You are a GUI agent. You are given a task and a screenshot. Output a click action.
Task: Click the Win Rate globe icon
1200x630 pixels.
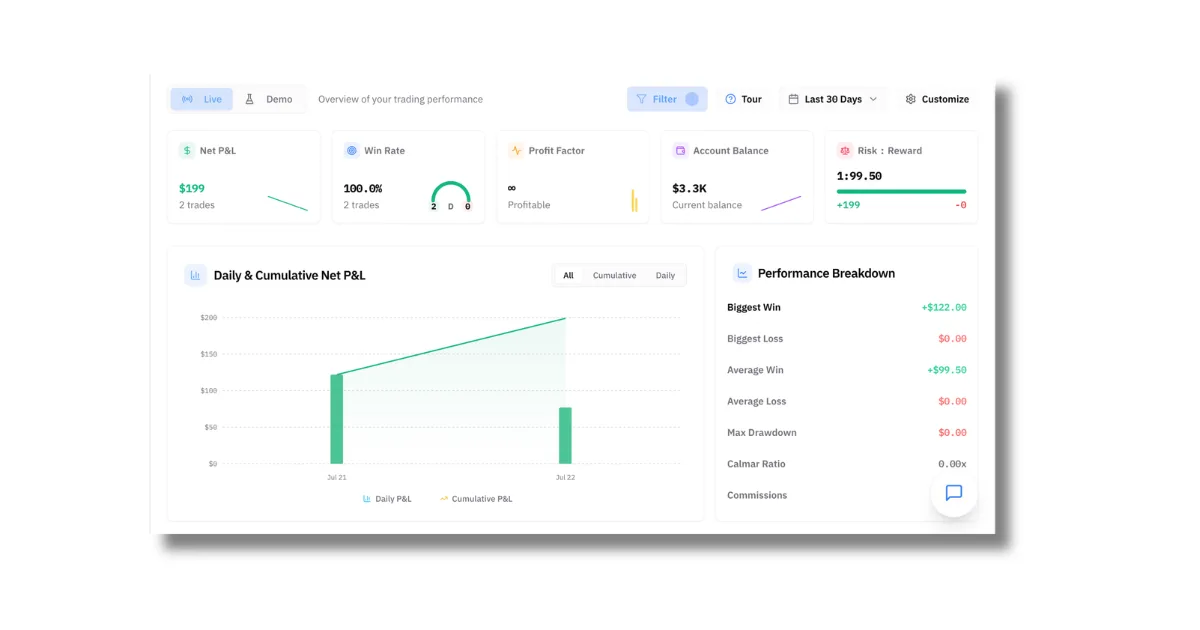click(352, 151)
